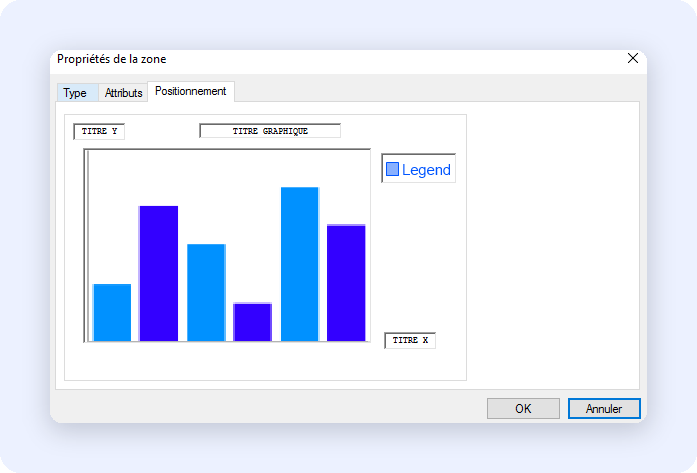Click the shortest light blue bar

(x=112, y=313)
